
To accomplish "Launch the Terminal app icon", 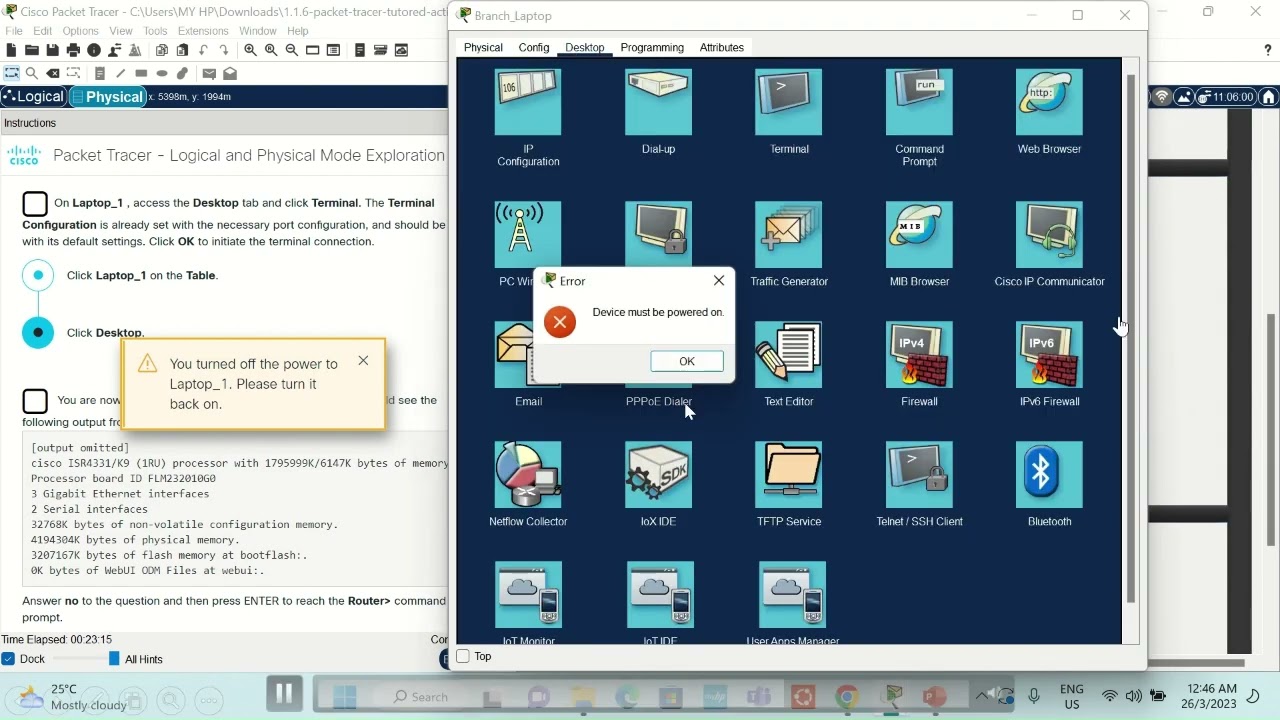I will coord(789,103).
